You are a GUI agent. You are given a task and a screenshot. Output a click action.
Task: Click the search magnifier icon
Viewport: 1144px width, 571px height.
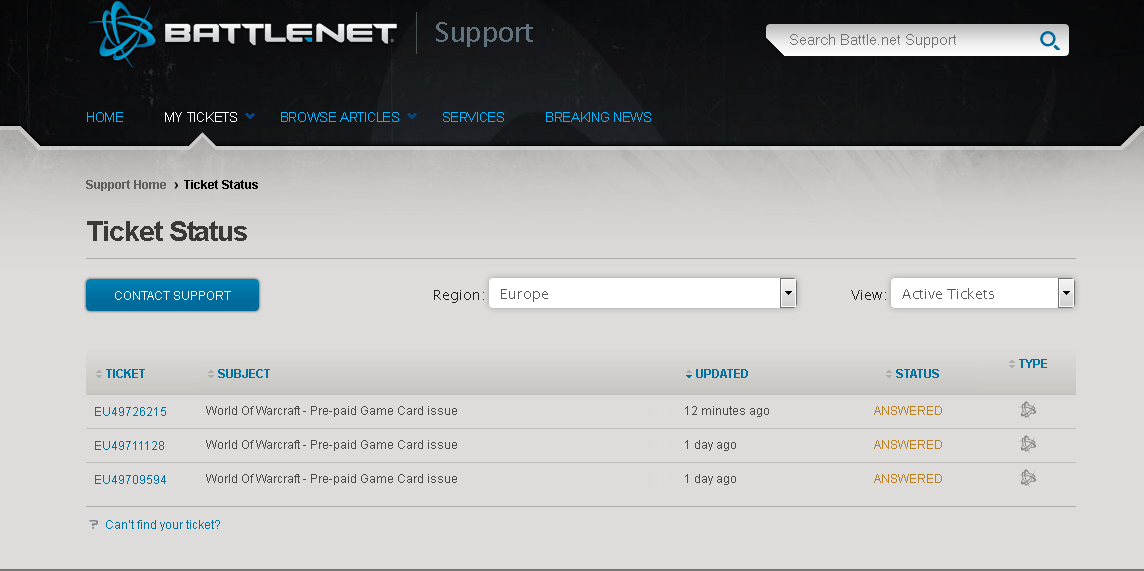pos(1049,40)
